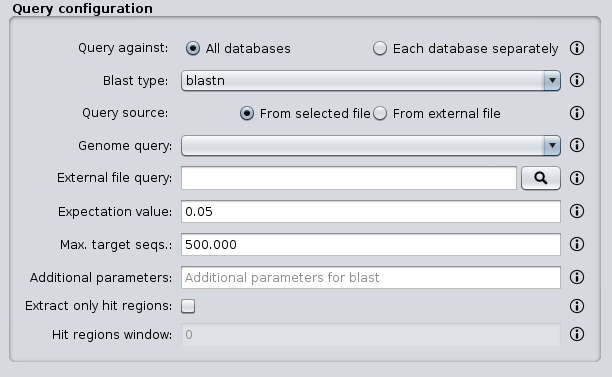612x377 pixels.
Task: Click the Query source: label
Action: coord(125,113)
